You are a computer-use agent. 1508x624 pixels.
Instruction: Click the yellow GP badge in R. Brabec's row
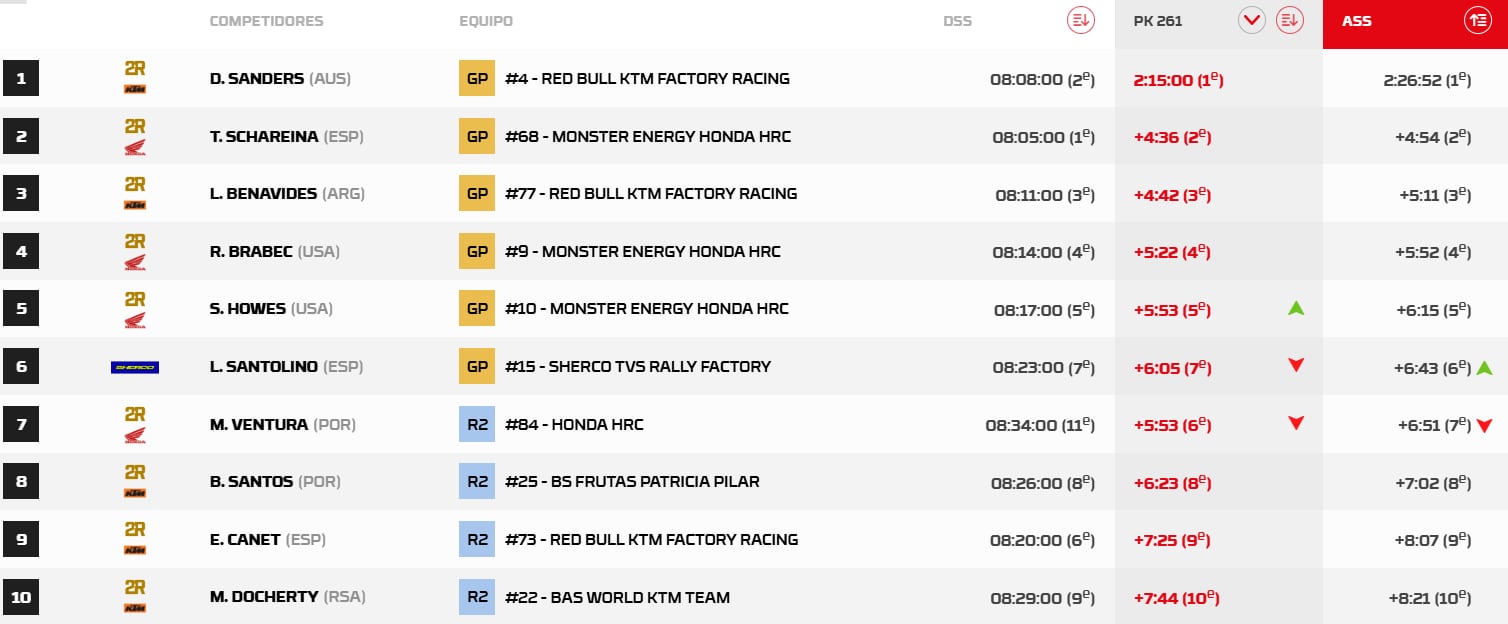477,252
